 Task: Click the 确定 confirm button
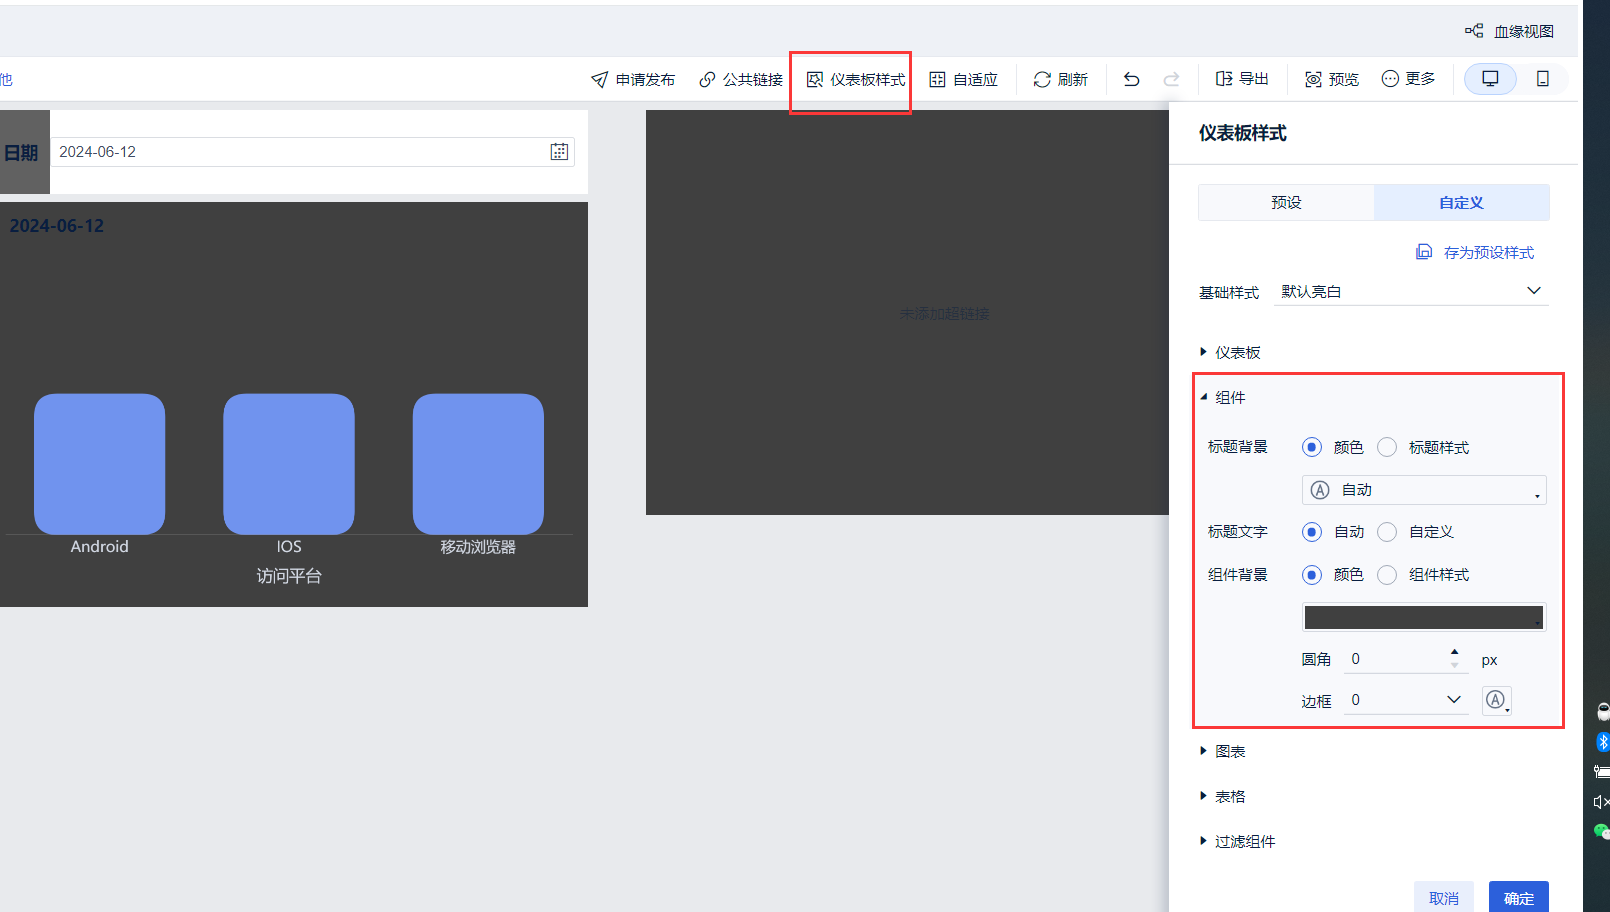pyautogui.click(x=1519, y=897)
